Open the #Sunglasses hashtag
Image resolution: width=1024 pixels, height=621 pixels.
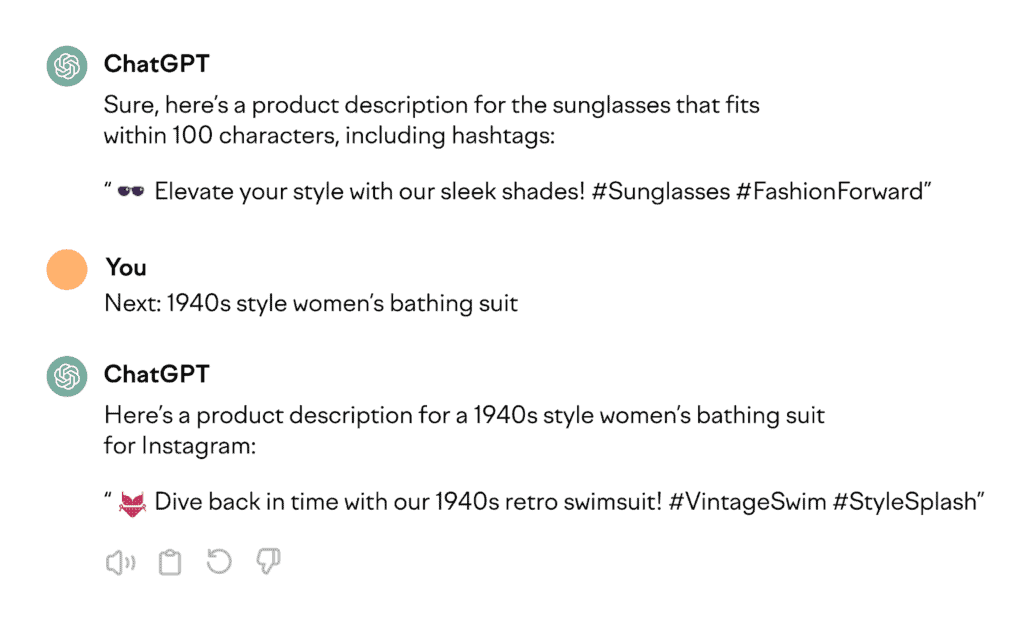click(x=660, y=192)
